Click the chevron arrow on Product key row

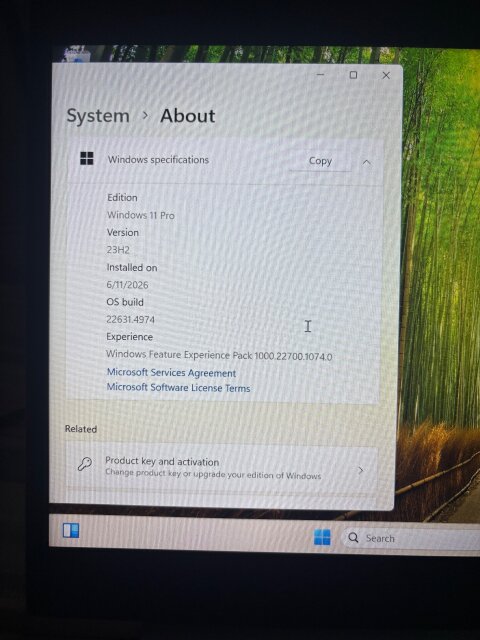coord(360,470)
